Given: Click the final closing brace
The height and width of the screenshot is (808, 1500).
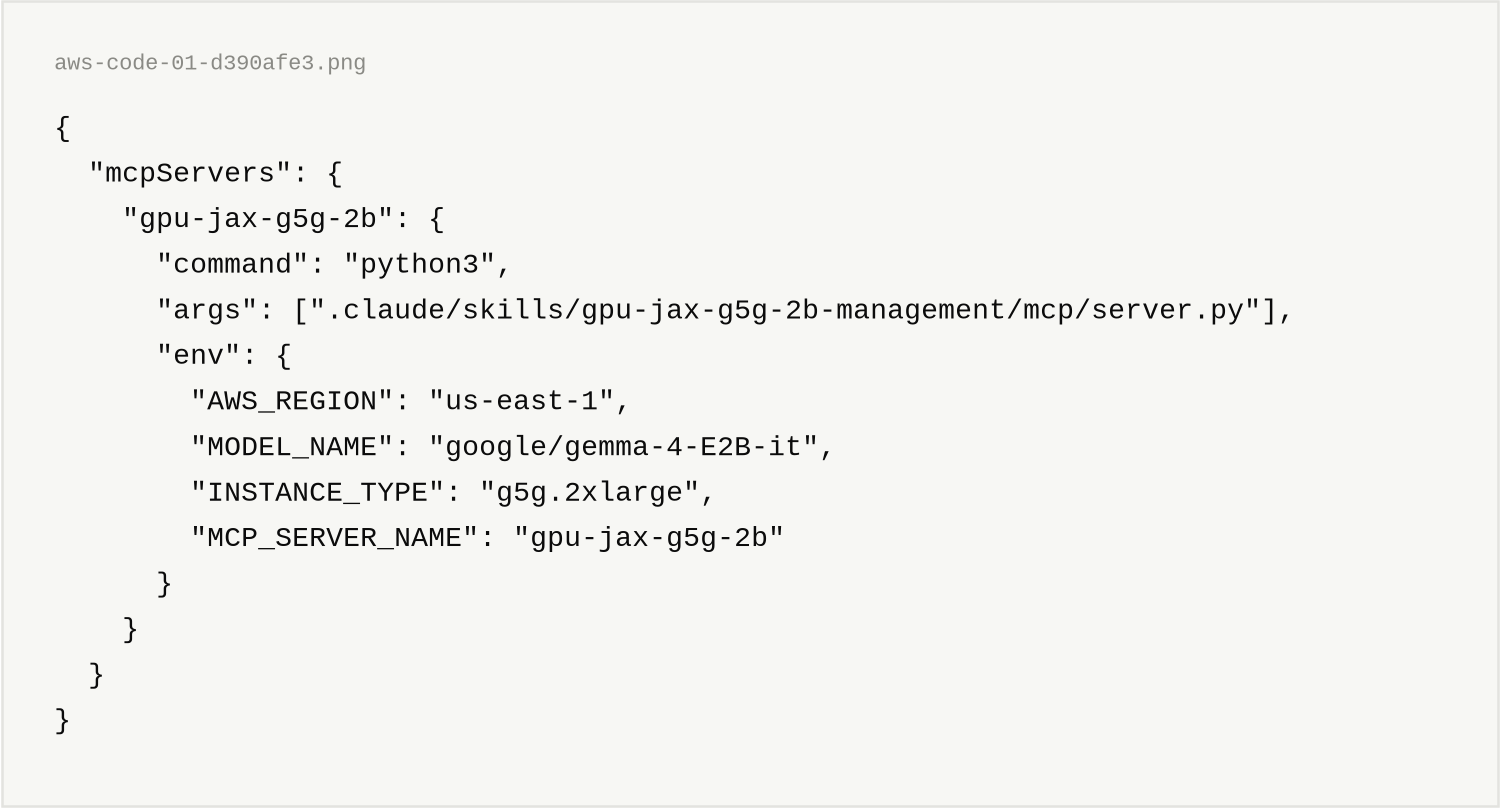Looking at the screenshot, I should [63, 720].
